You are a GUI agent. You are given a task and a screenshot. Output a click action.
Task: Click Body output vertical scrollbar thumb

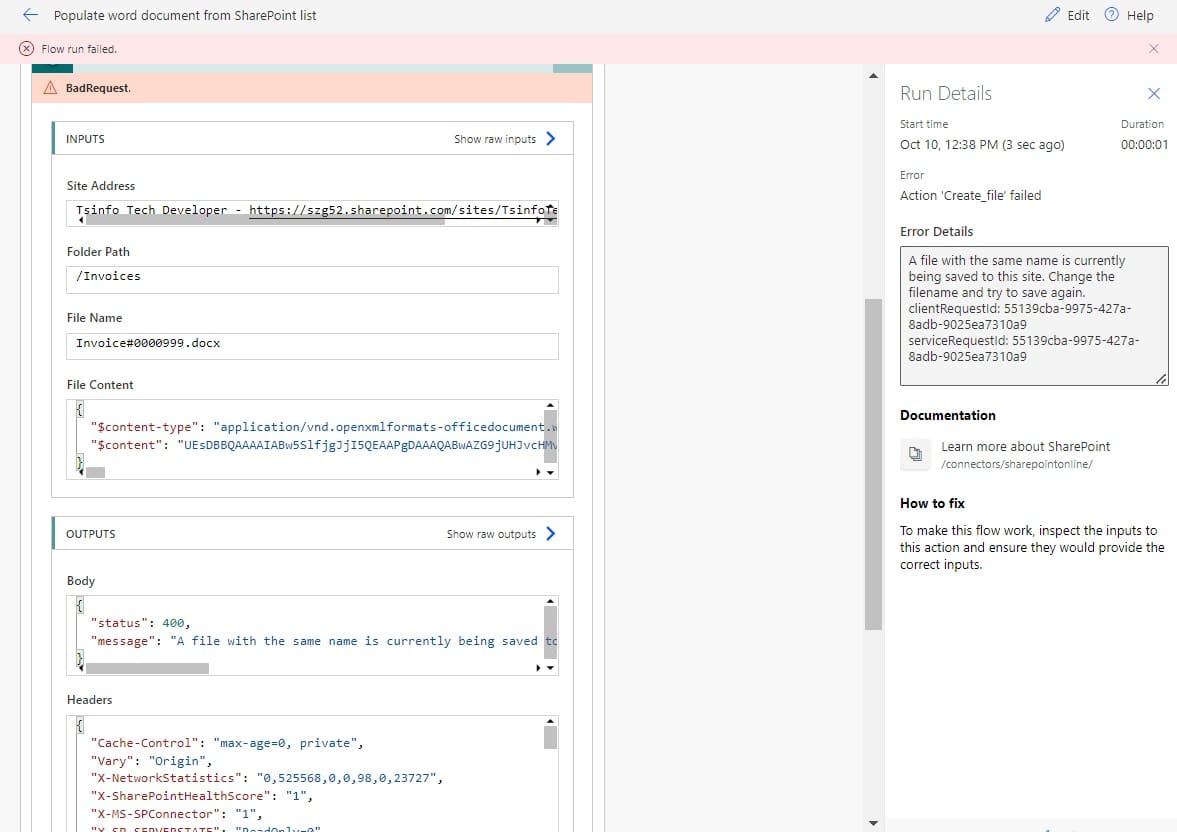550,632
